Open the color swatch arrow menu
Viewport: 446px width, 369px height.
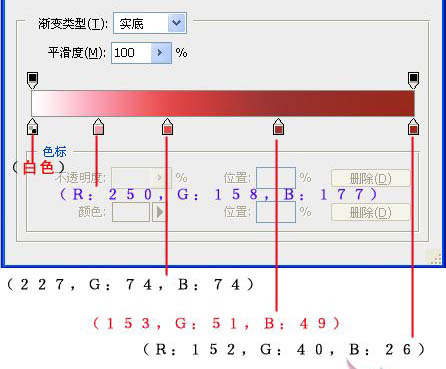point(159,212)
